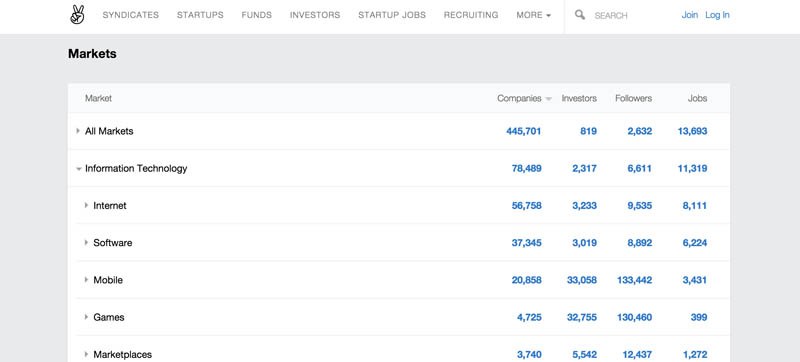Click Internet followers count 9,535

[640, 205]
